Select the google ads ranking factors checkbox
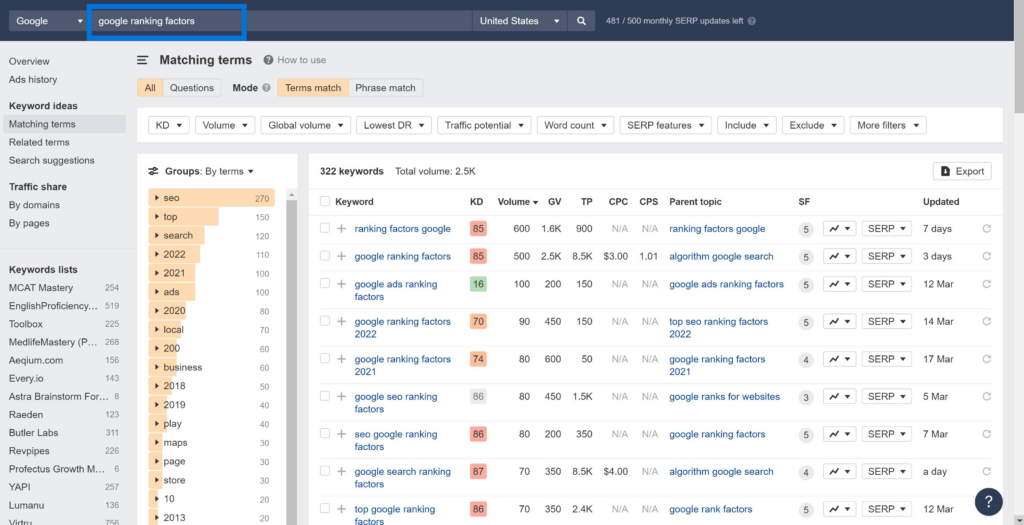The image size is (1024, 525). 324,284
